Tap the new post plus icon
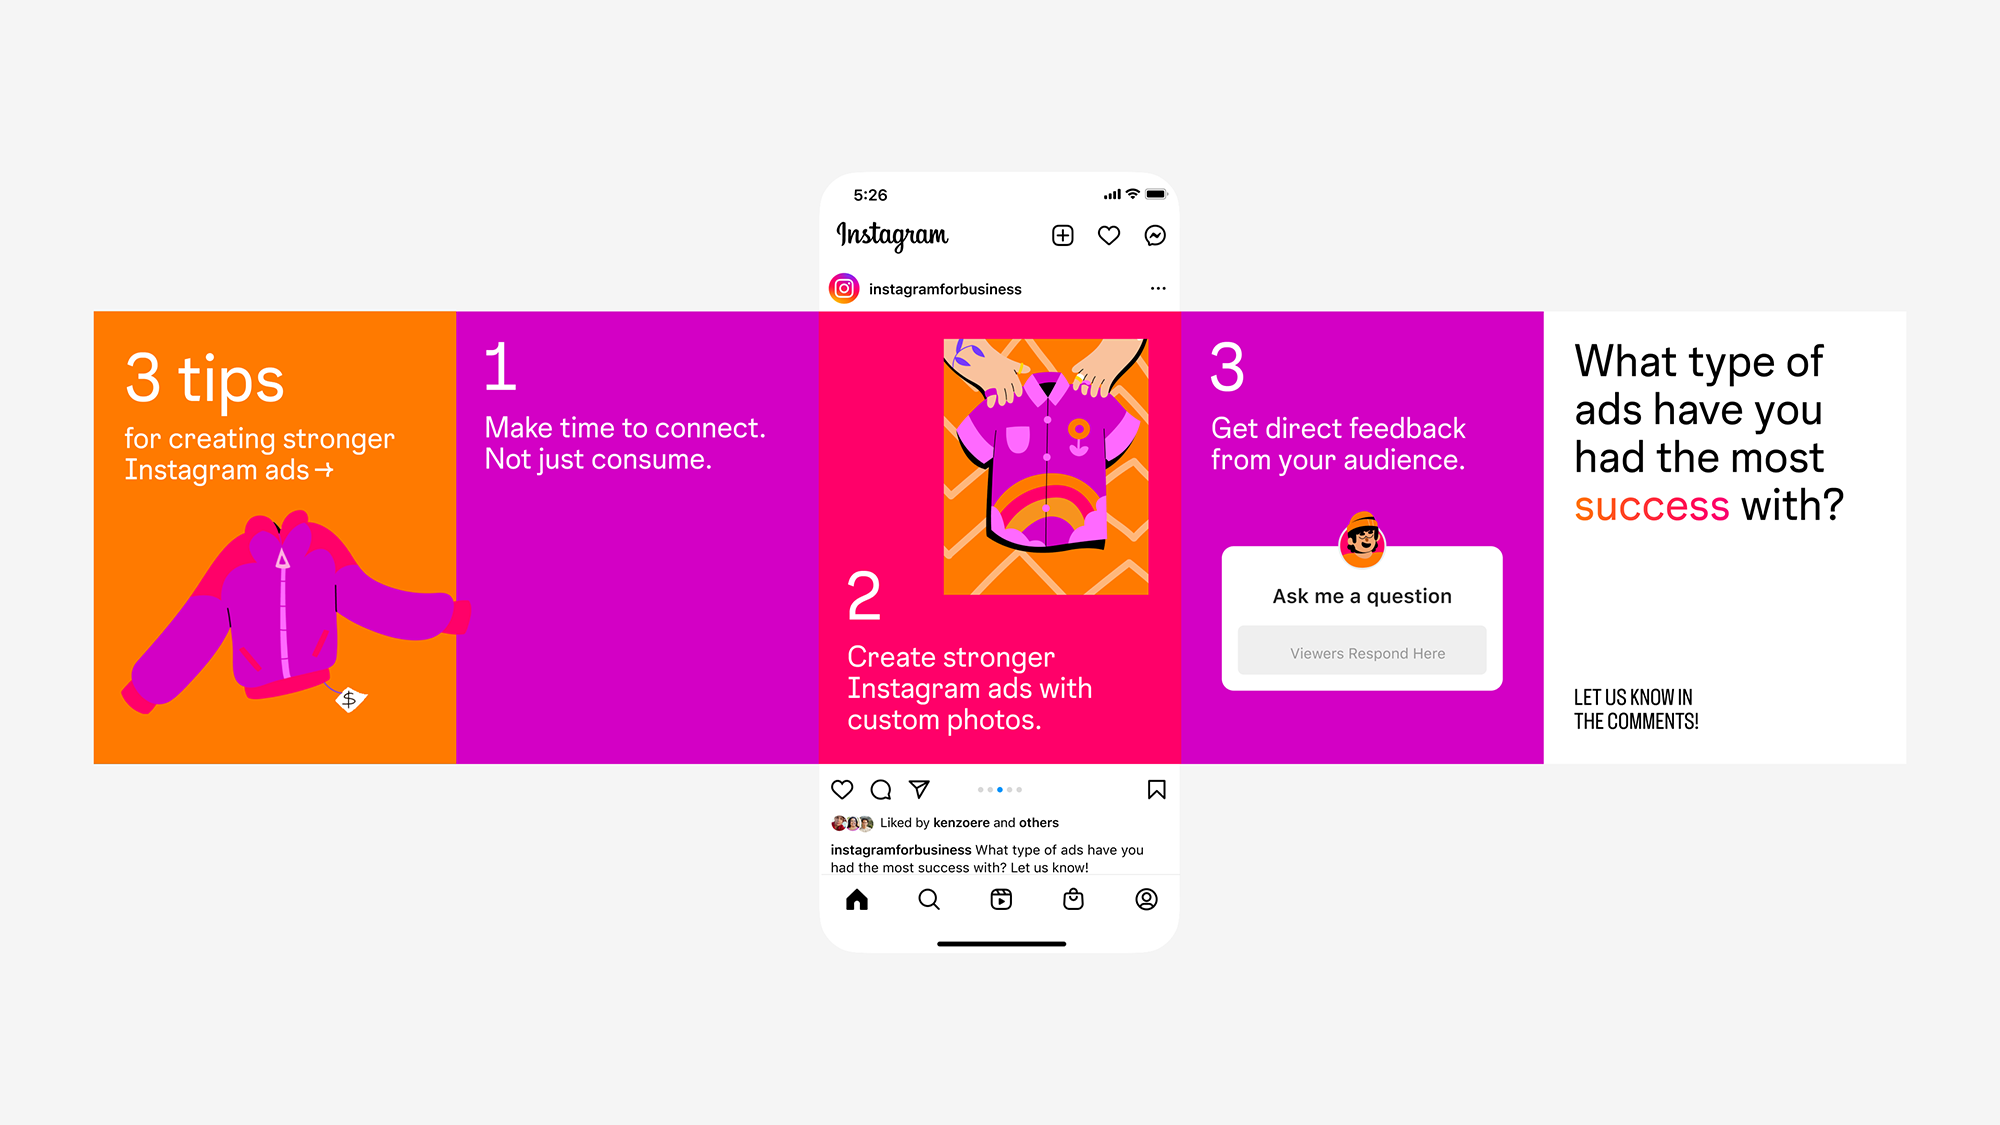Image resolution: width=2000 pixels, height=1125 pixels. pos(1063,235)
